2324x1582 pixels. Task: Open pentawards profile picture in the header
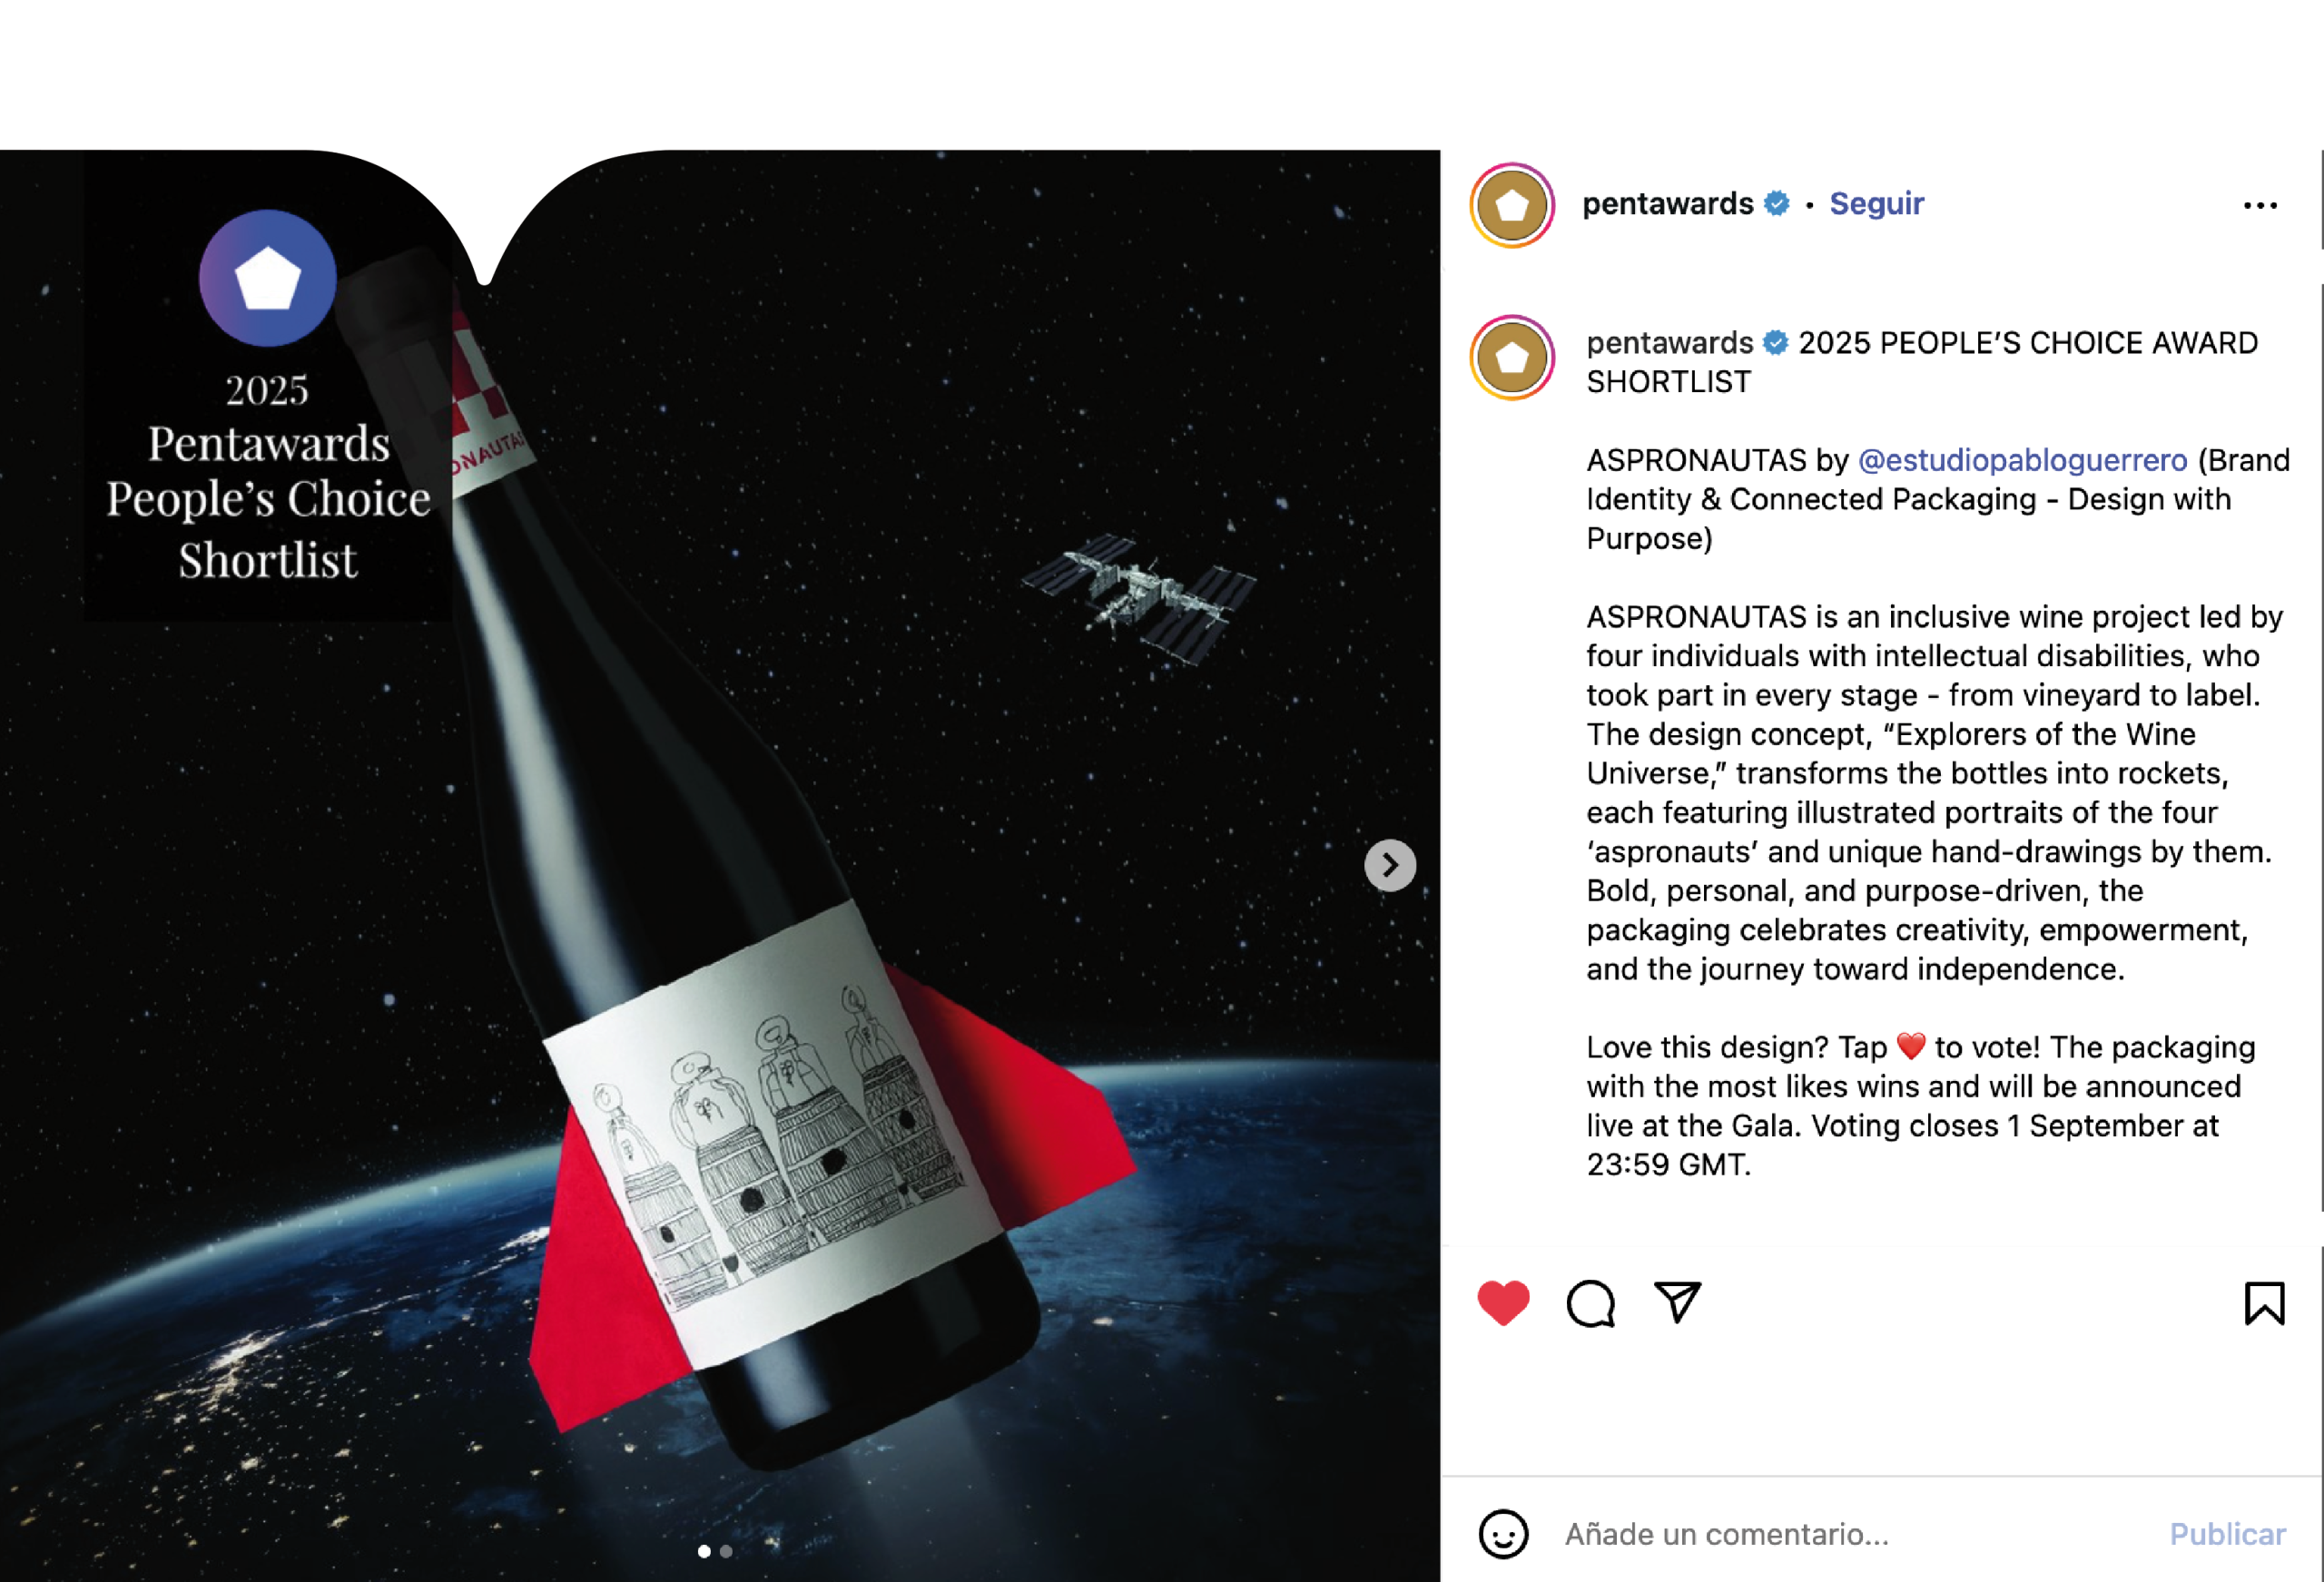coord(1511,205)
